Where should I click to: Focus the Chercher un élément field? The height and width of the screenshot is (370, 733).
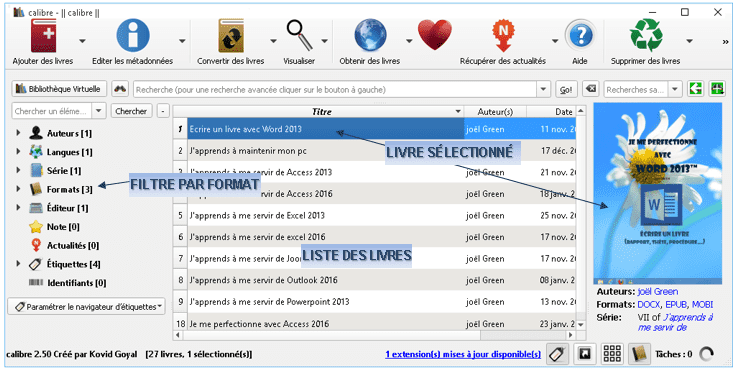pos(52,111)
